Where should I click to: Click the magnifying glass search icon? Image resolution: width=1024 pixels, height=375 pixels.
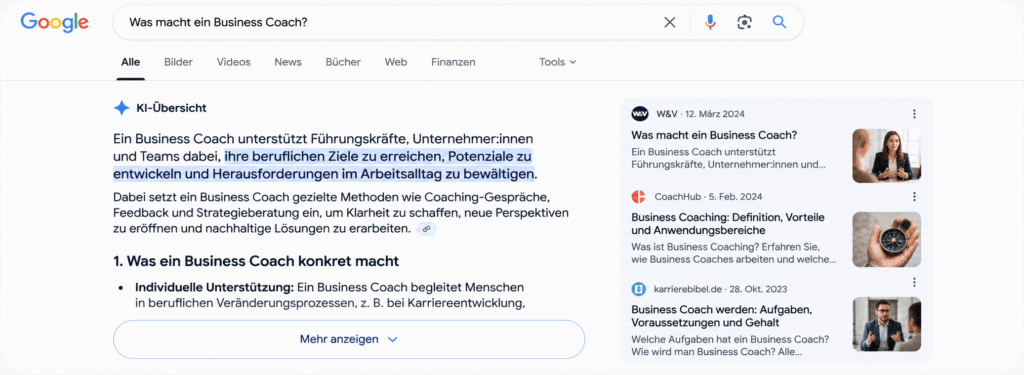coord(779,22)
